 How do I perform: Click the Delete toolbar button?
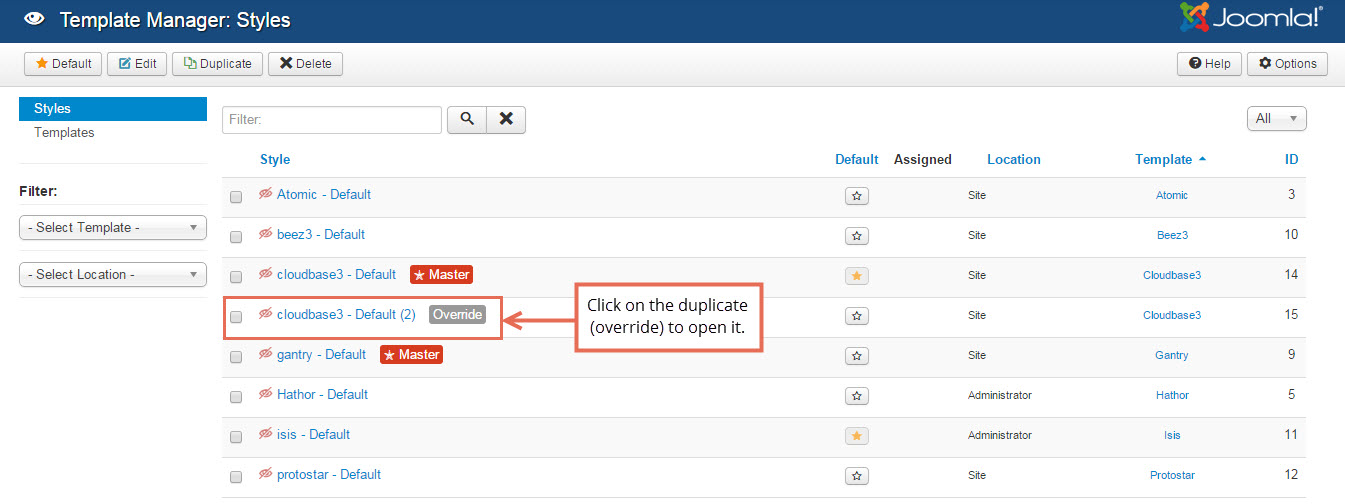click(x=305, y=64)
